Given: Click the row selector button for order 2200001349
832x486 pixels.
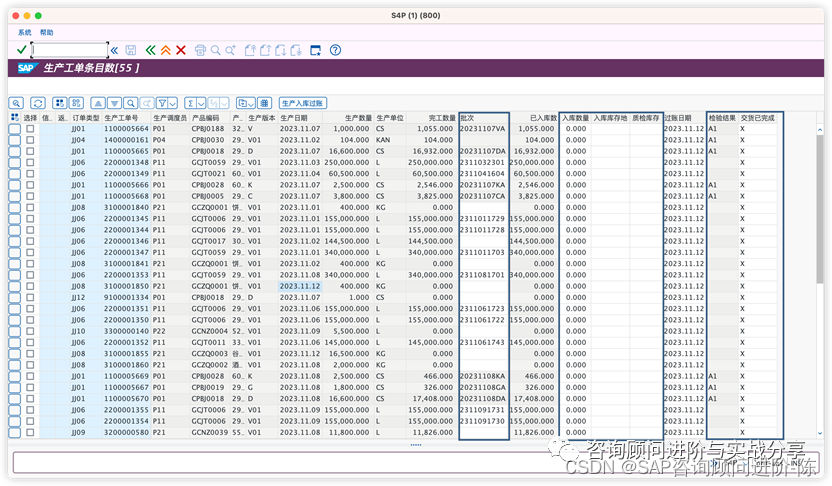Looking at the screenshot, I should click(14, 173).
